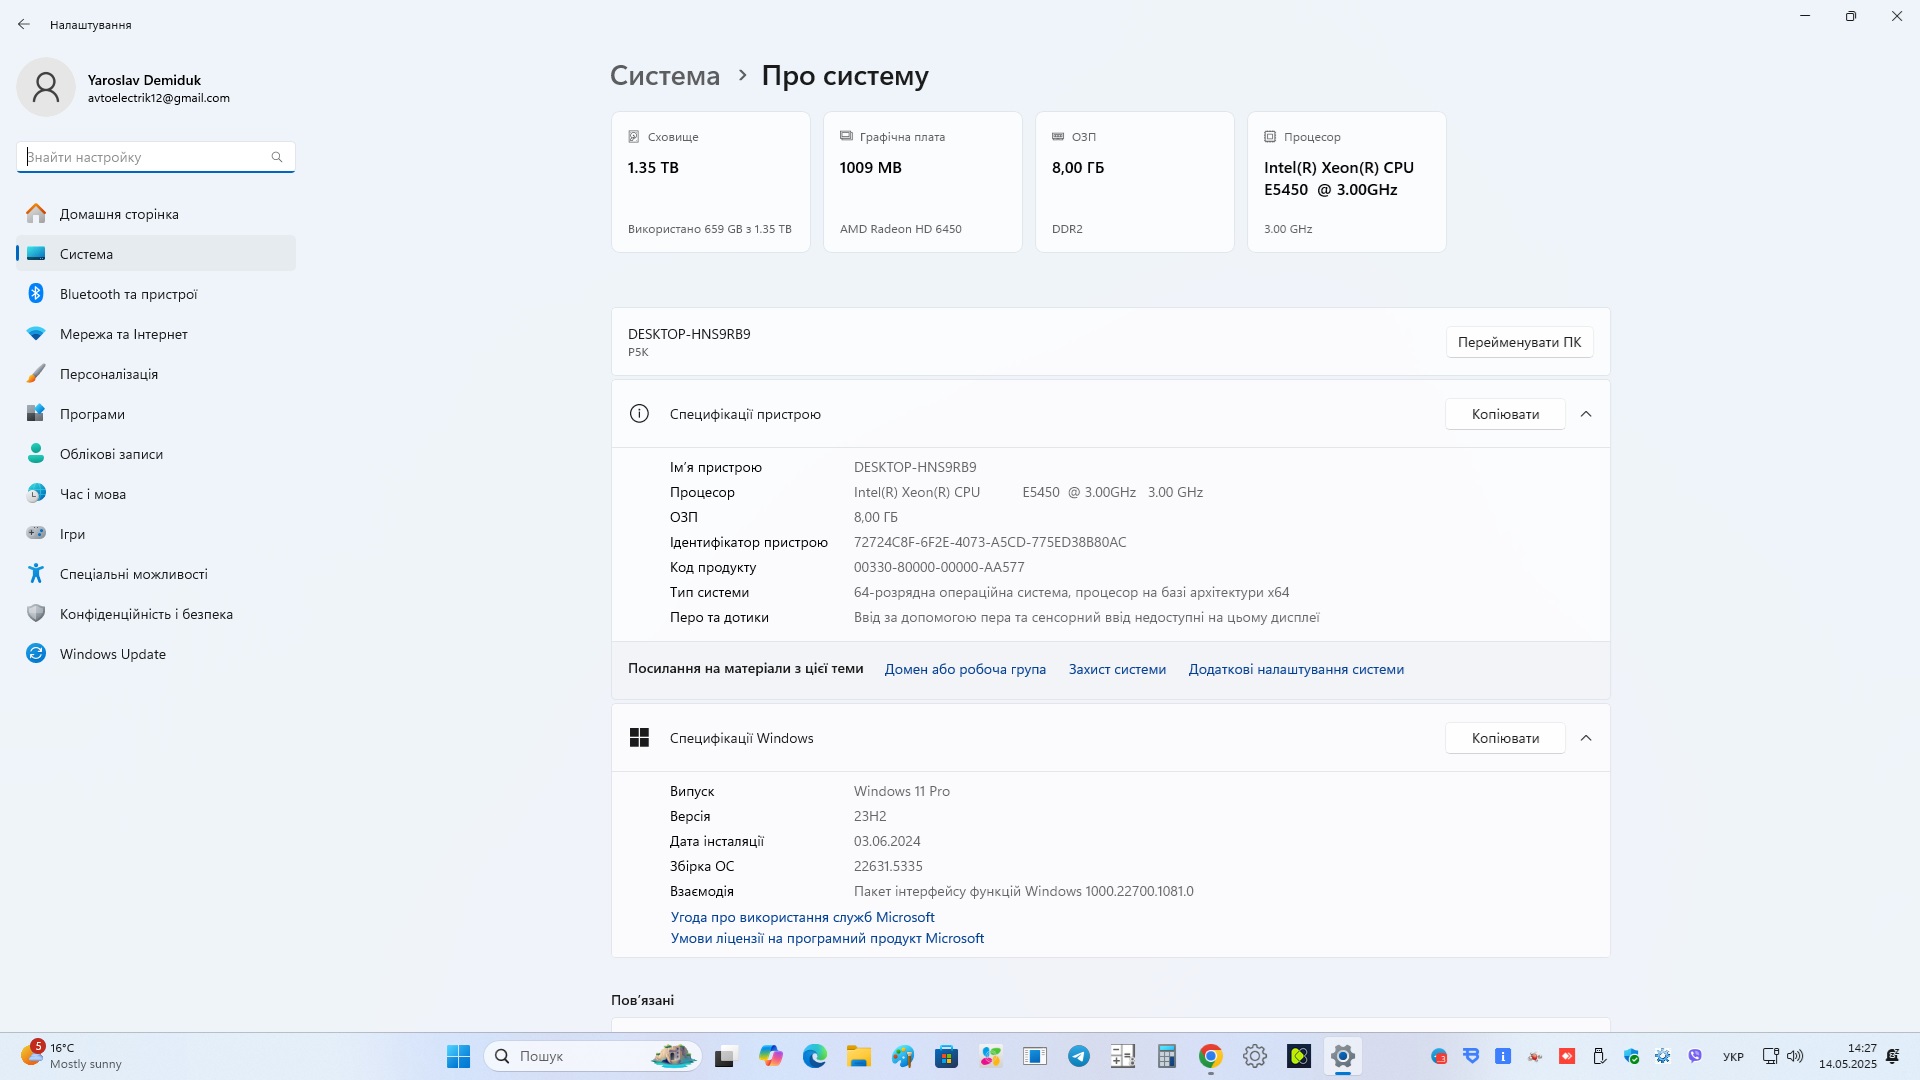Click the Windows 11 Pro edition value
Screen dimensions: 1920x1080
click(902, 791)
